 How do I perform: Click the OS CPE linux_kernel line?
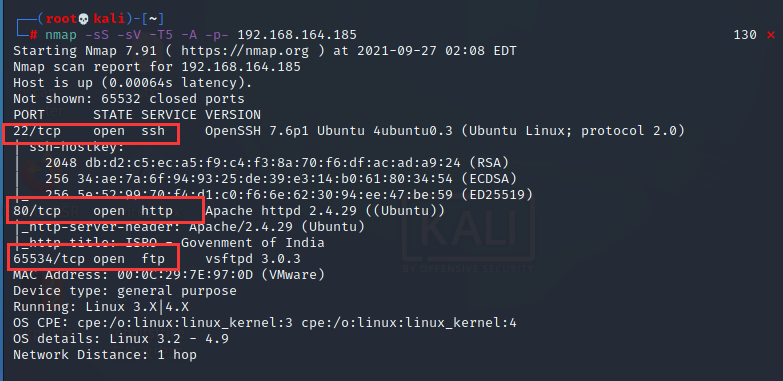click(265, 323)
